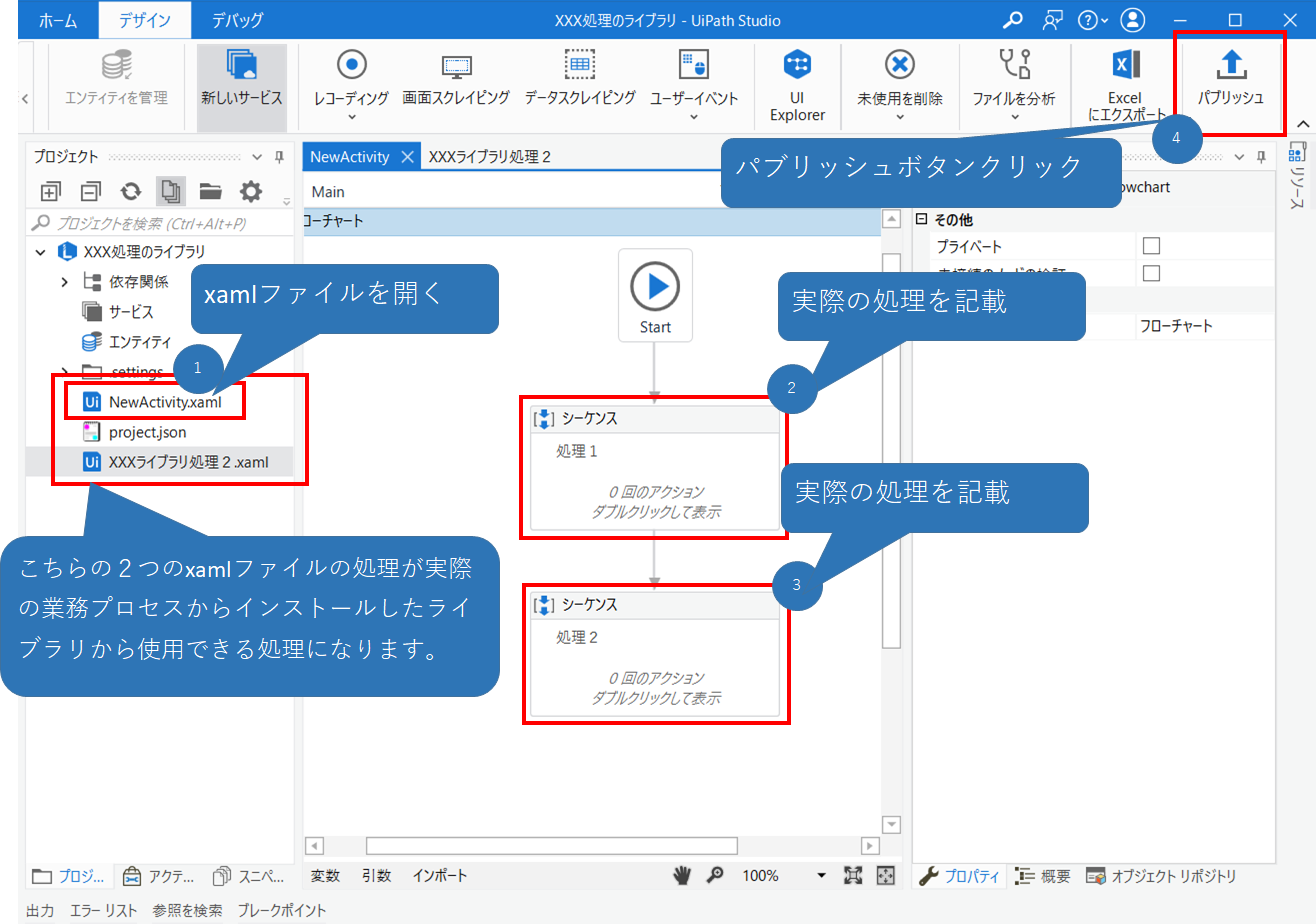Image resolution: width=1316 pixels, height=924 pixels.
Task: Export to Excel via Excelにエクスポート
Action: click(1125, 86)
